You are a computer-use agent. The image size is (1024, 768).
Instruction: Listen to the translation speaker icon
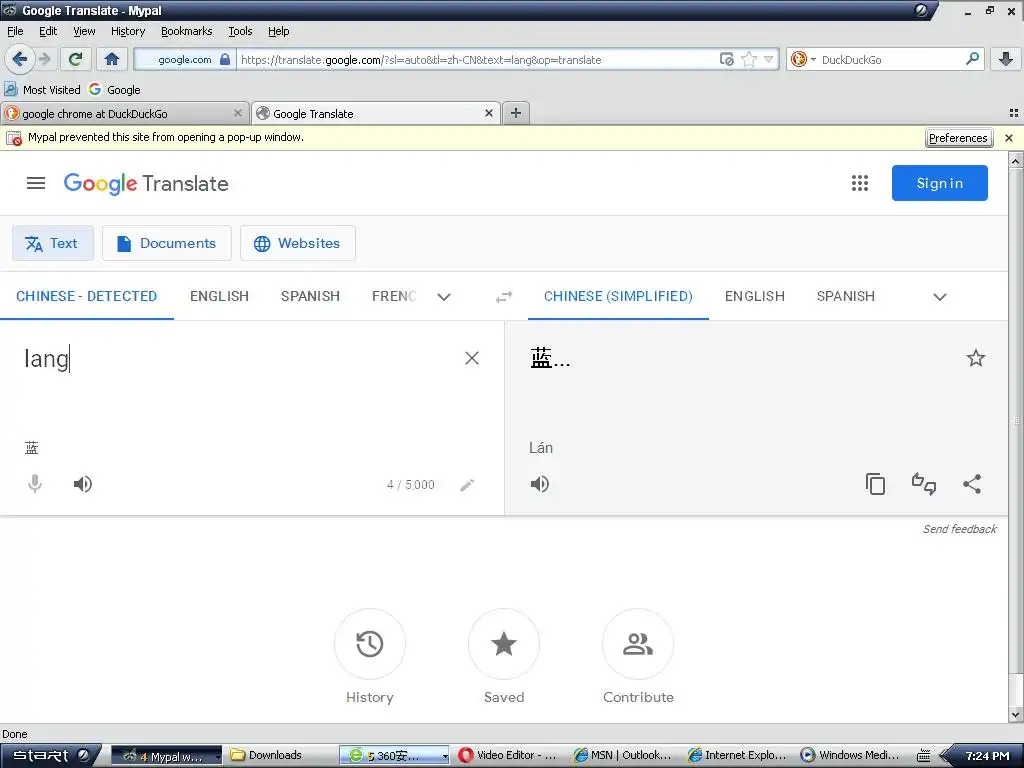(x=539, y=484)
